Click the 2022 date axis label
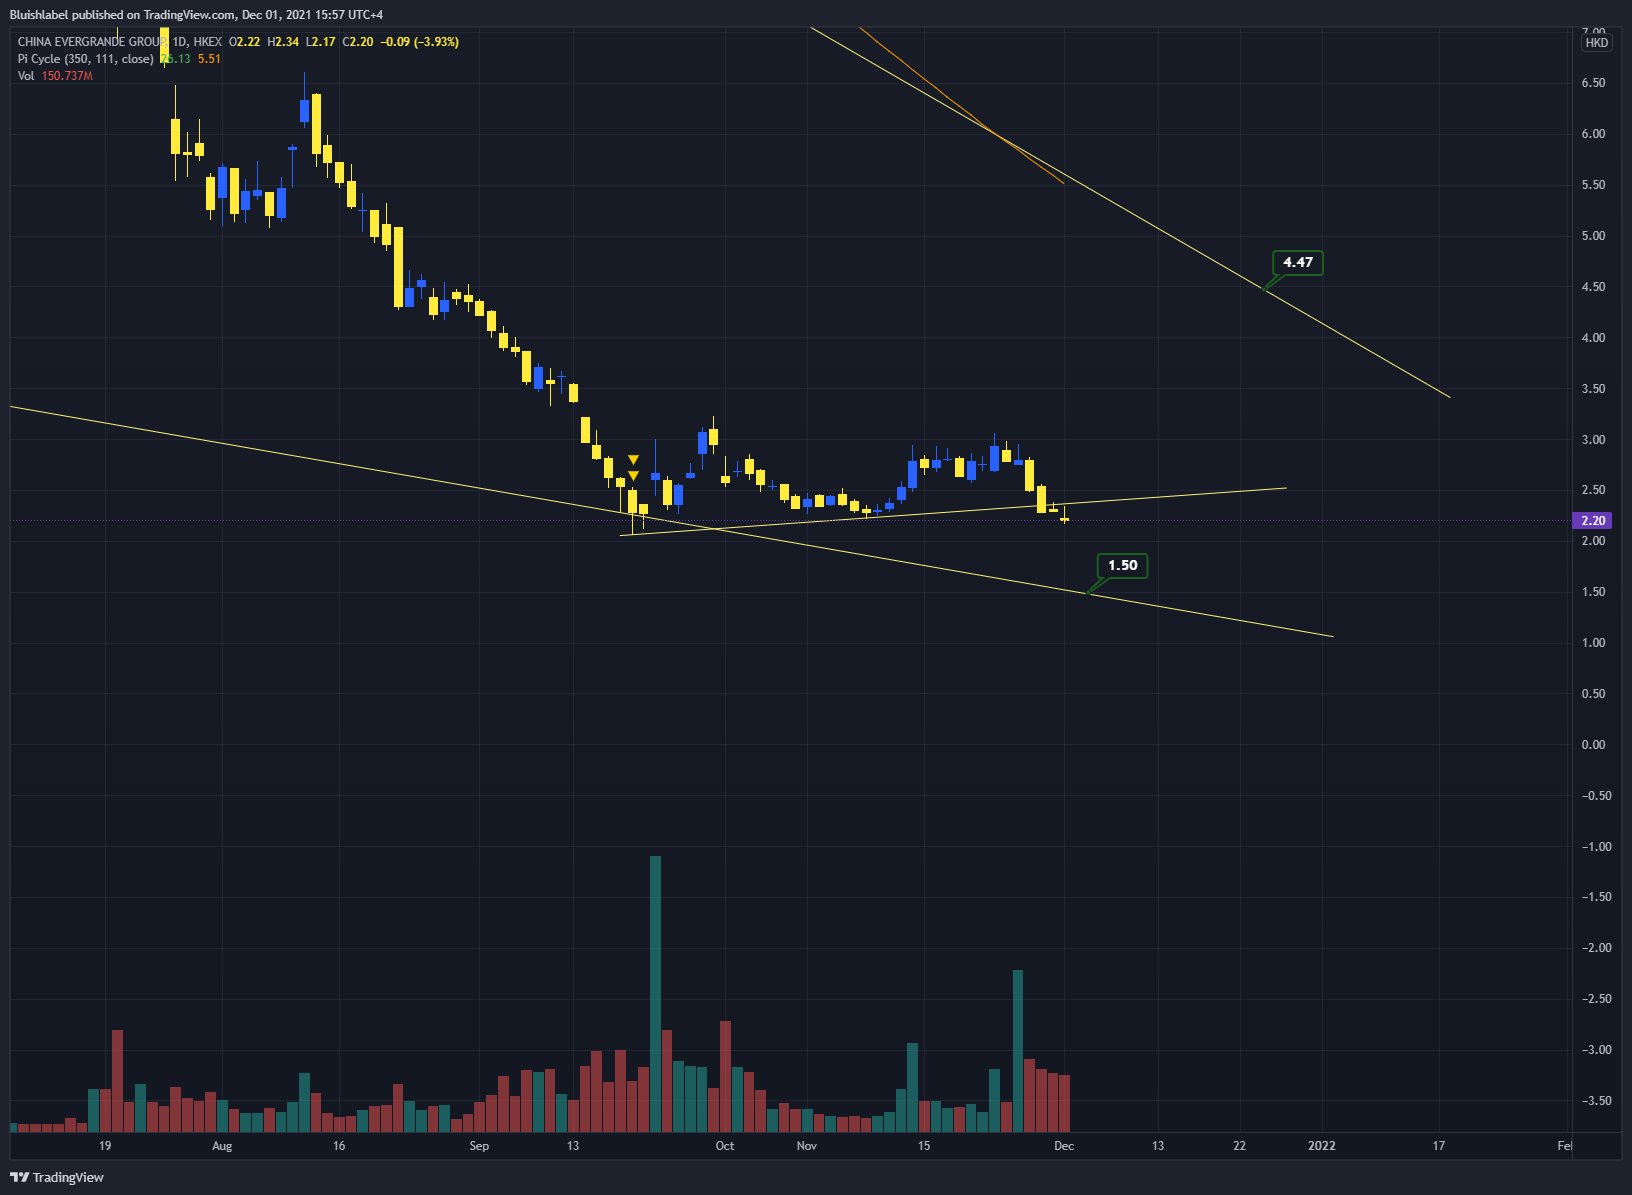This screenshot has height=1195, width=1632. pyautogui.click(x=1321, y=1146)
